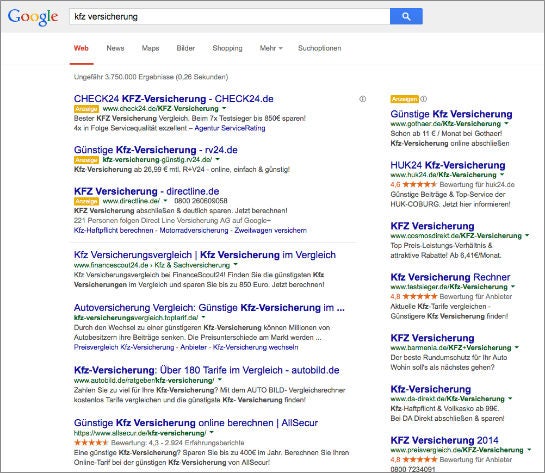
Task: Click the Anzeige badge under CHECK24 title
Action: coord(86,109)
